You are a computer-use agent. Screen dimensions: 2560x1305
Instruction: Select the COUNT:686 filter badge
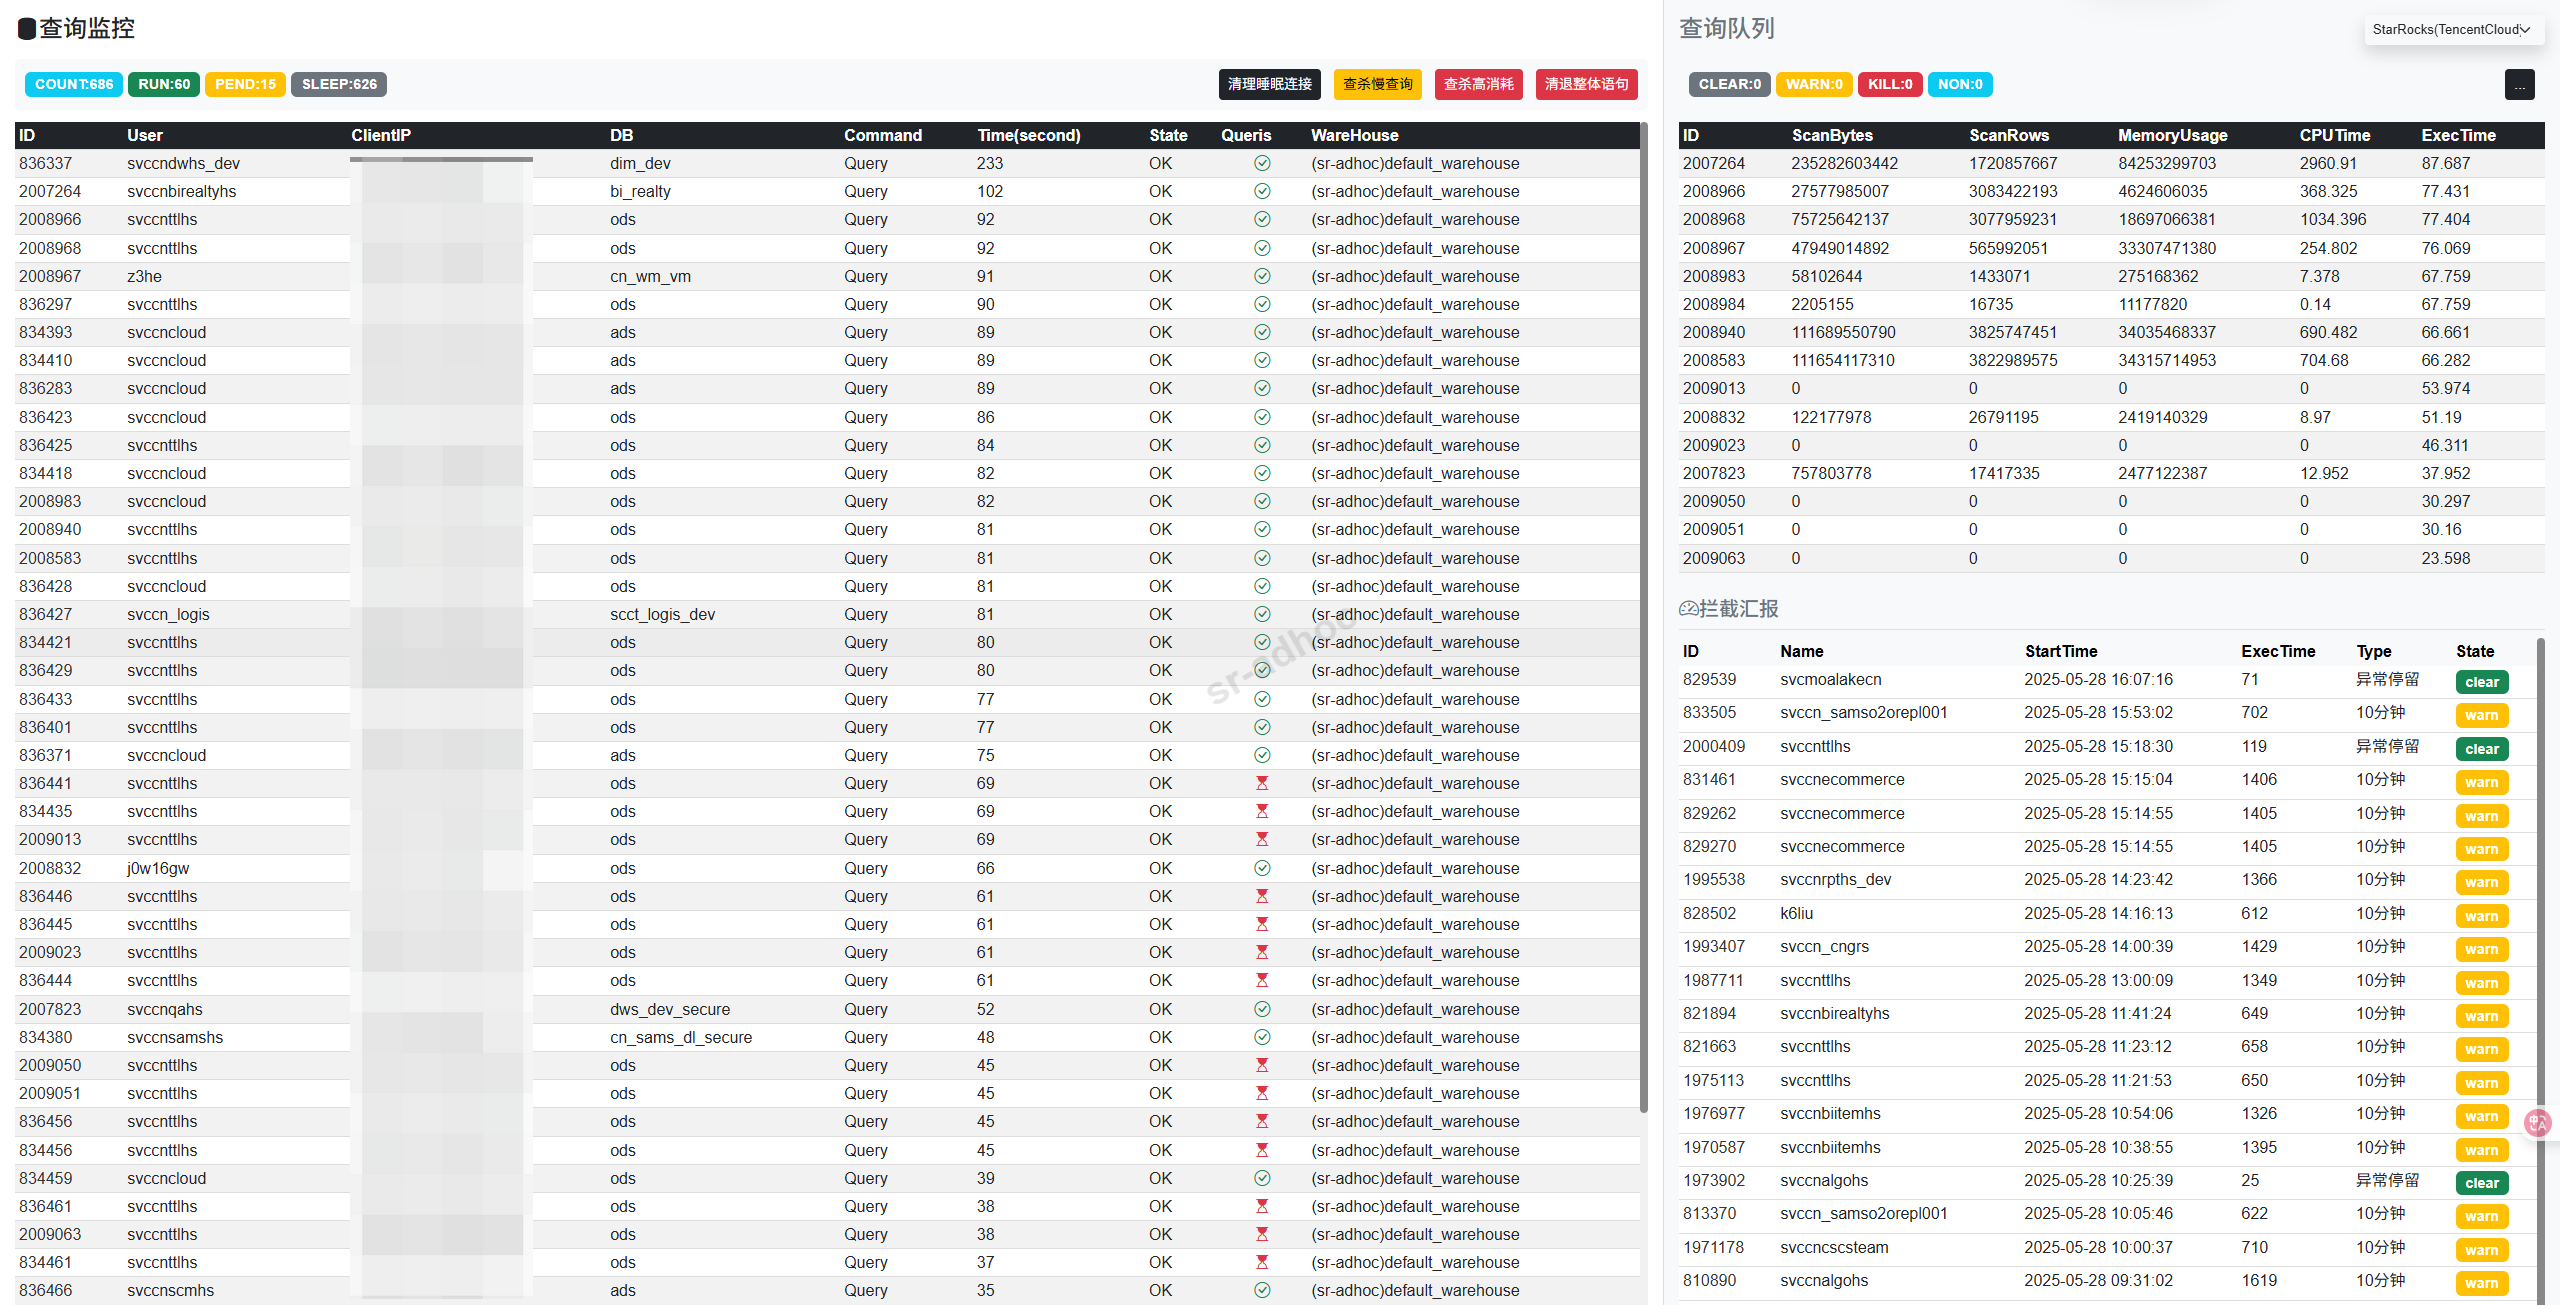(74, 84)
